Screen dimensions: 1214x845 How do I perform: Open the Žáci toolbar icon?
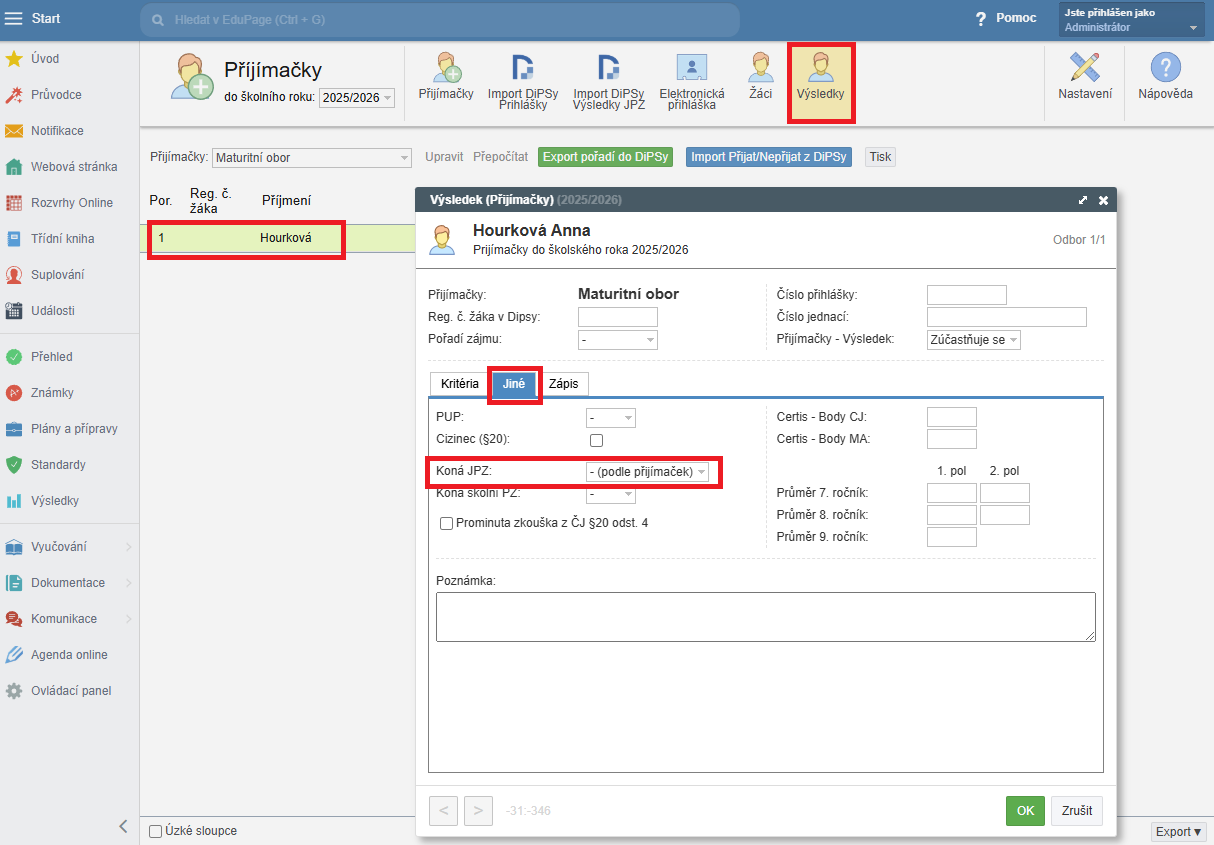click(x=760, y=79)
